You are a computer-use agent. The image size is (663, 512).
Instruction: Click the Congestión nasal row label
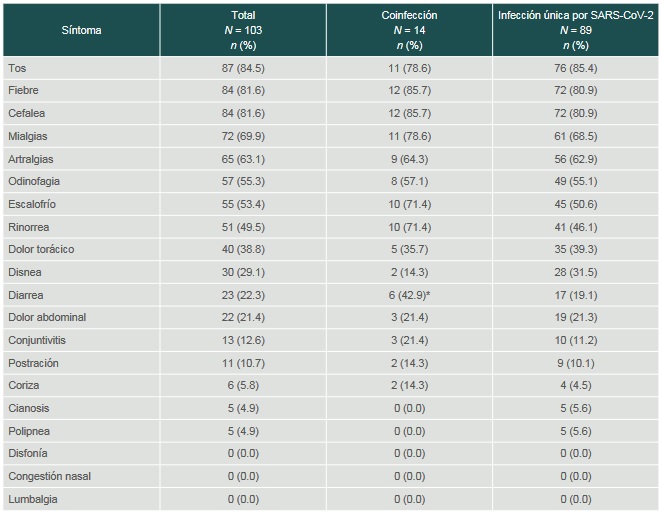[x=49, y=476]
